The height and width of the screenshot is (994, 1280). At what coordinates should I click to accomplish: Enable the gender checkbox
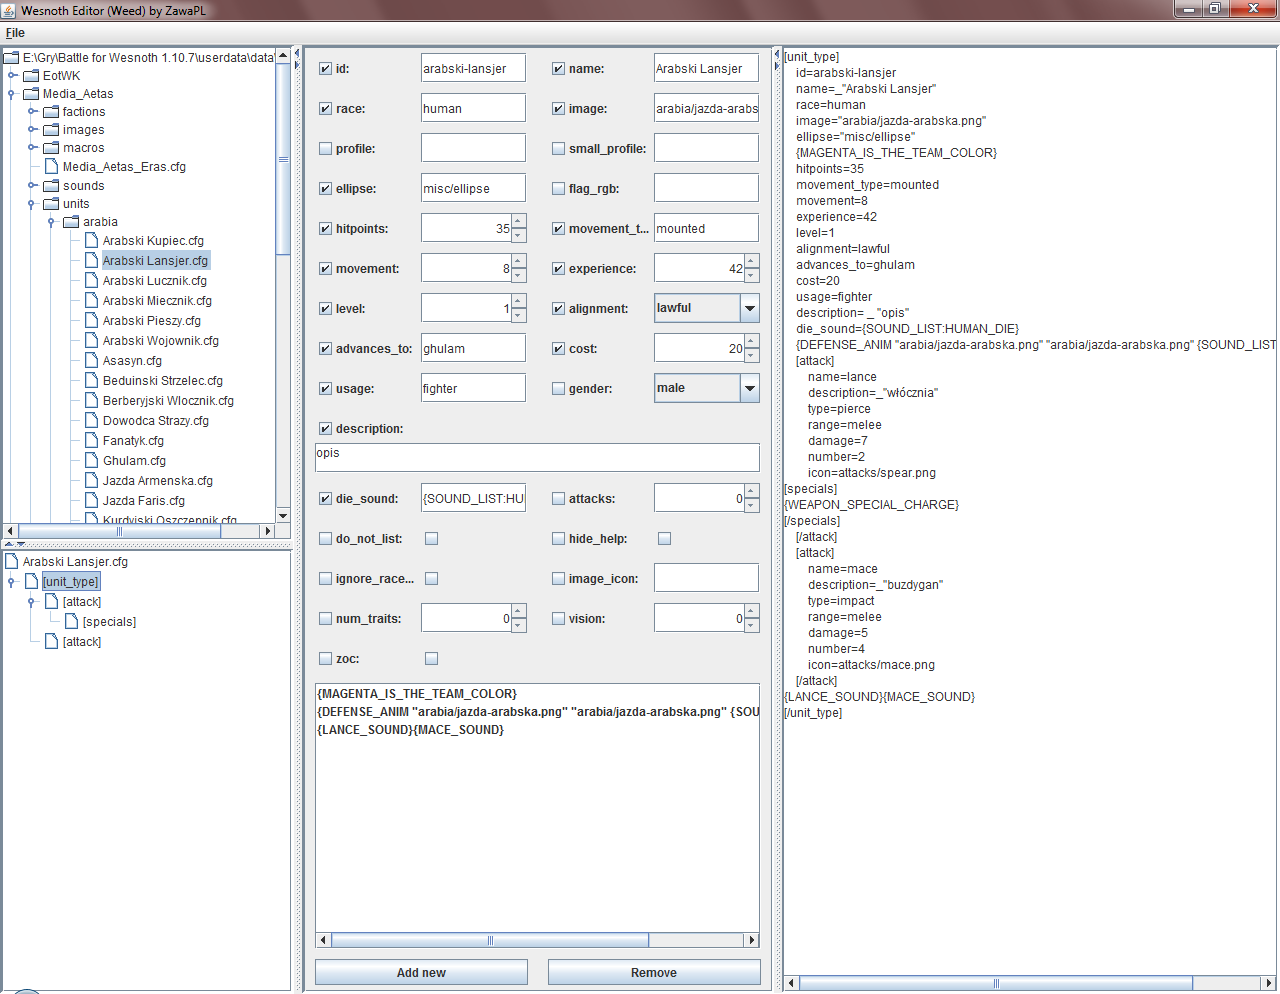coord(558,389)
